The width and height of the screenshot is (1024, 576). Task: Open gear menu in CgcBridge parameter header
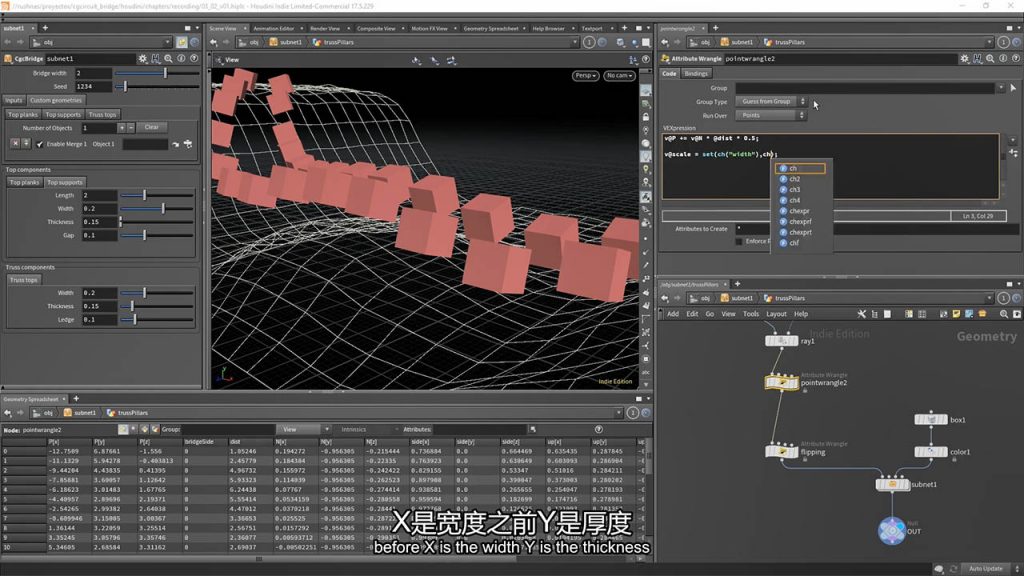click(x=143, y=59)
